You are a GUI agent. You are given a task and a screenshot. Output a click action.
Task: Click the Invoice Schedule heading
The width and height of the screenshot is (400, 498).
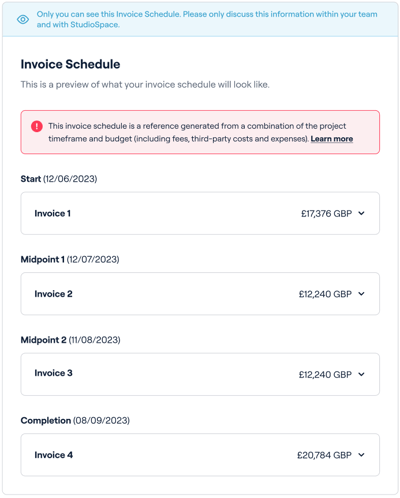70,64
